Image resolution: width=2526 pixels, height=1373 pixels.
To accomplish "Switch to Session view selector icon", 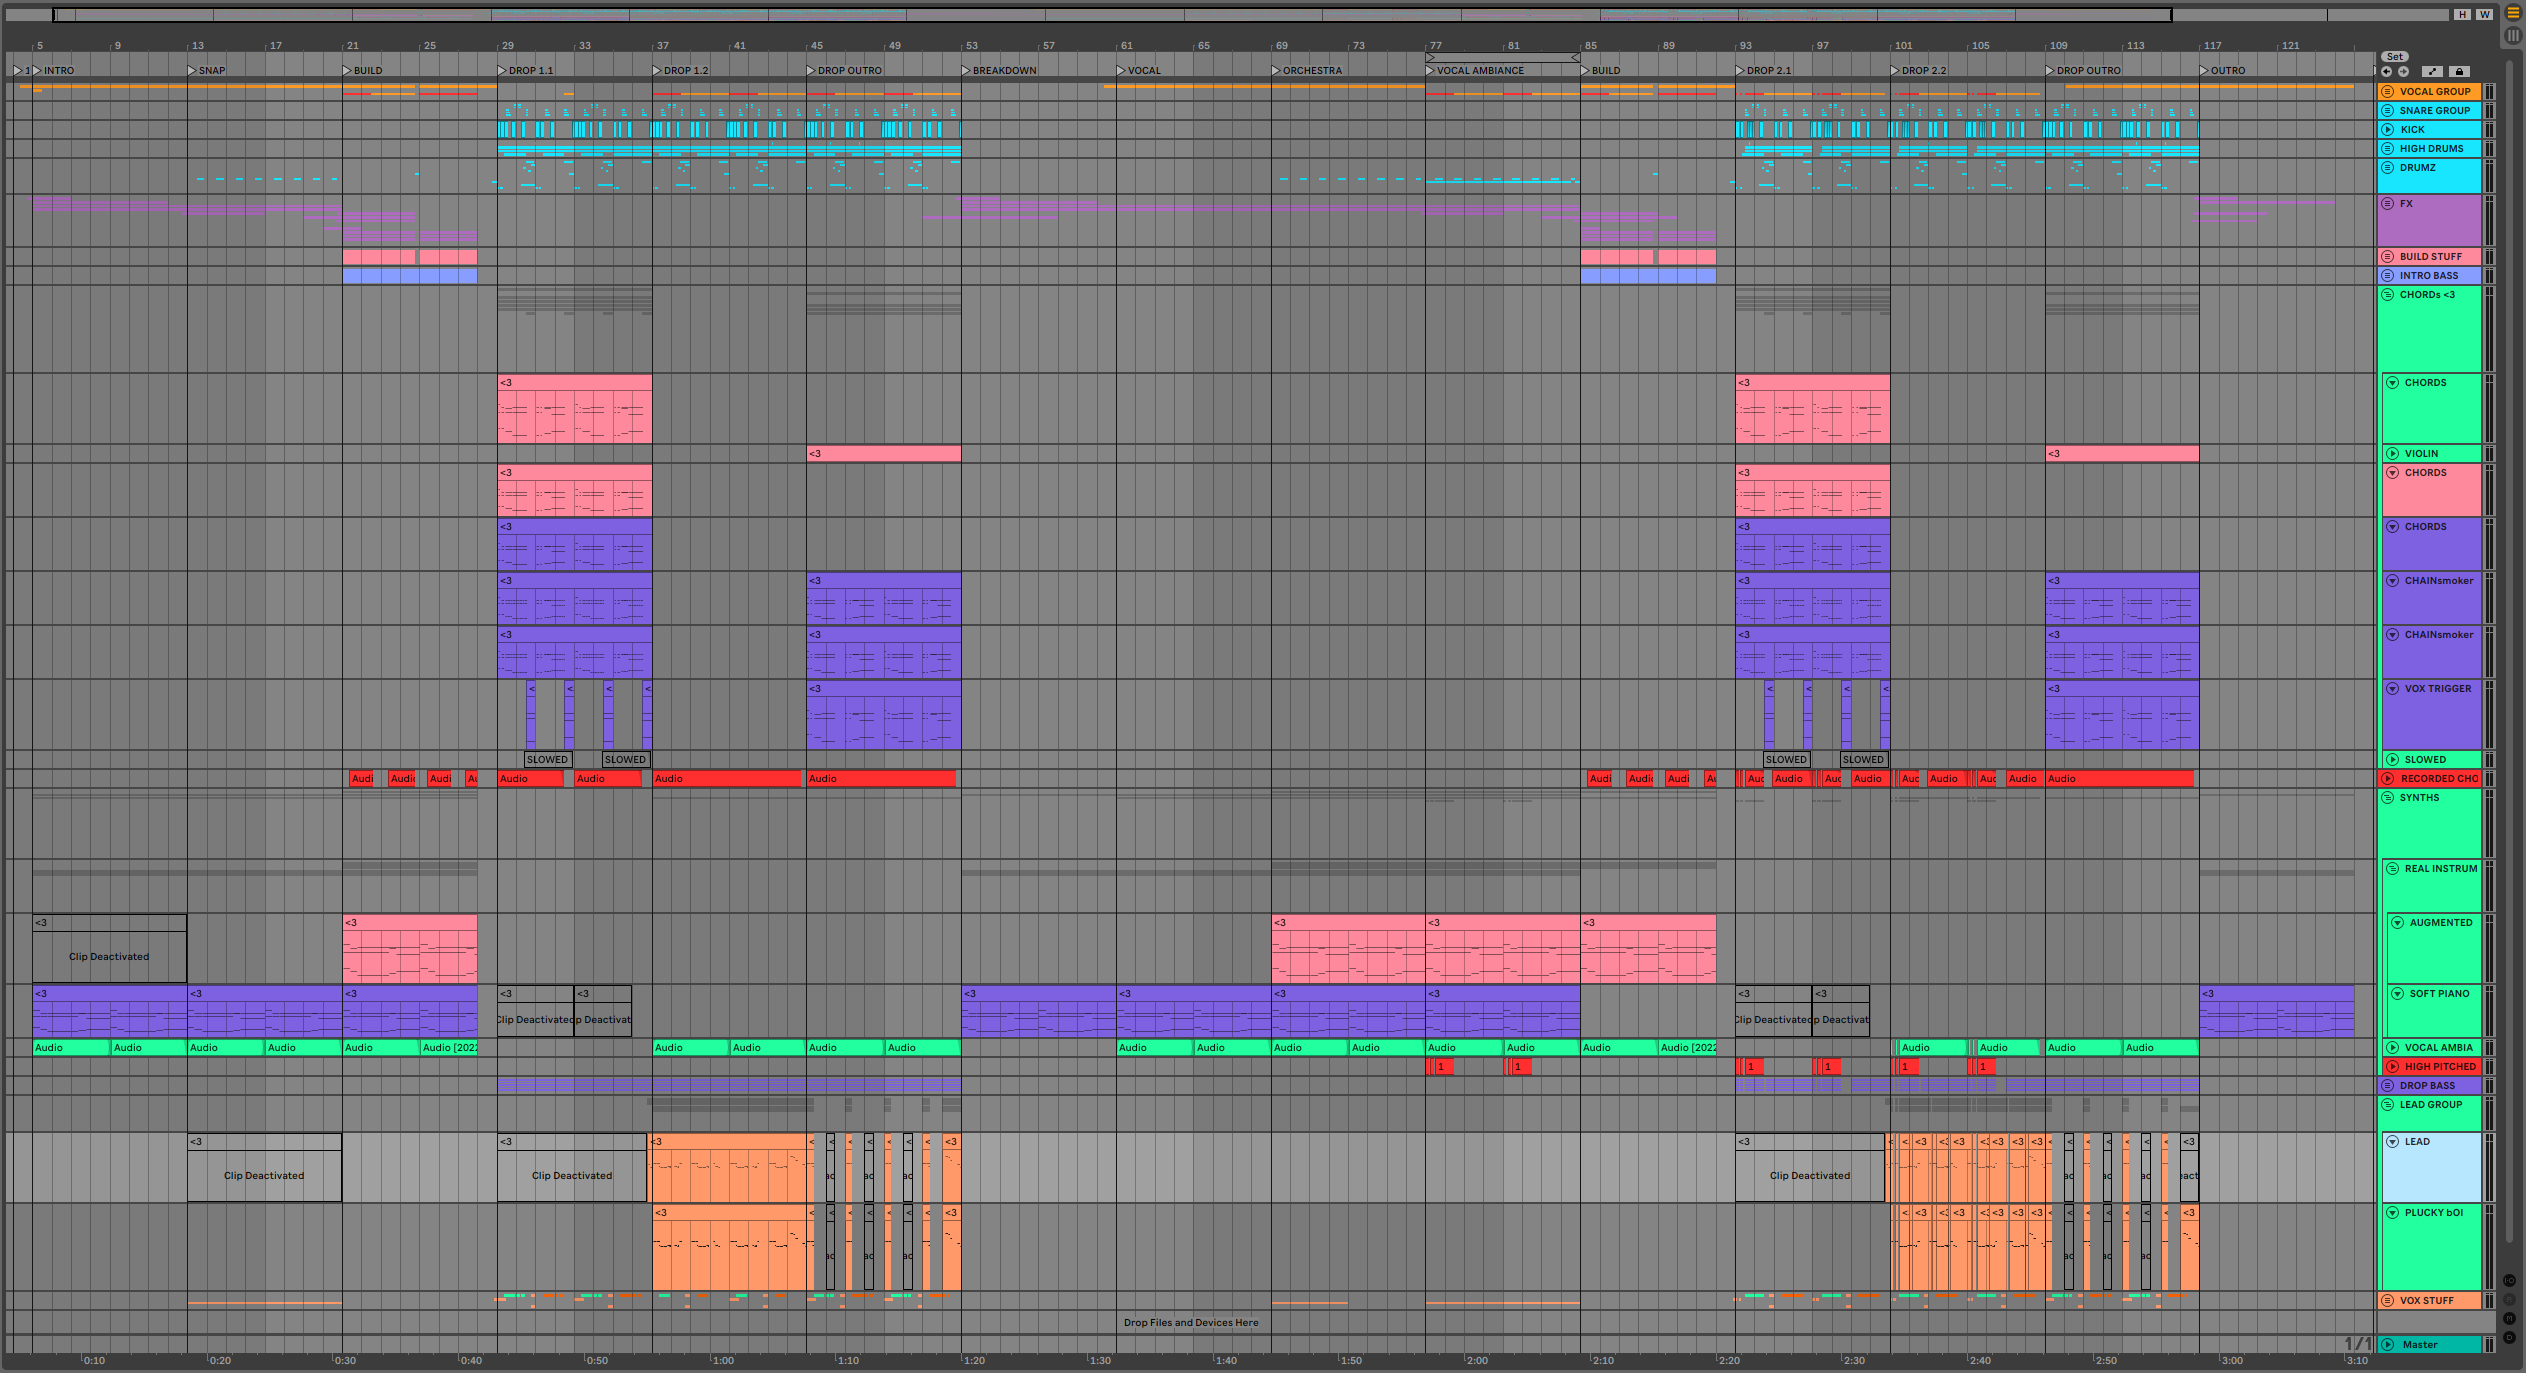I will pos(2512,35).
